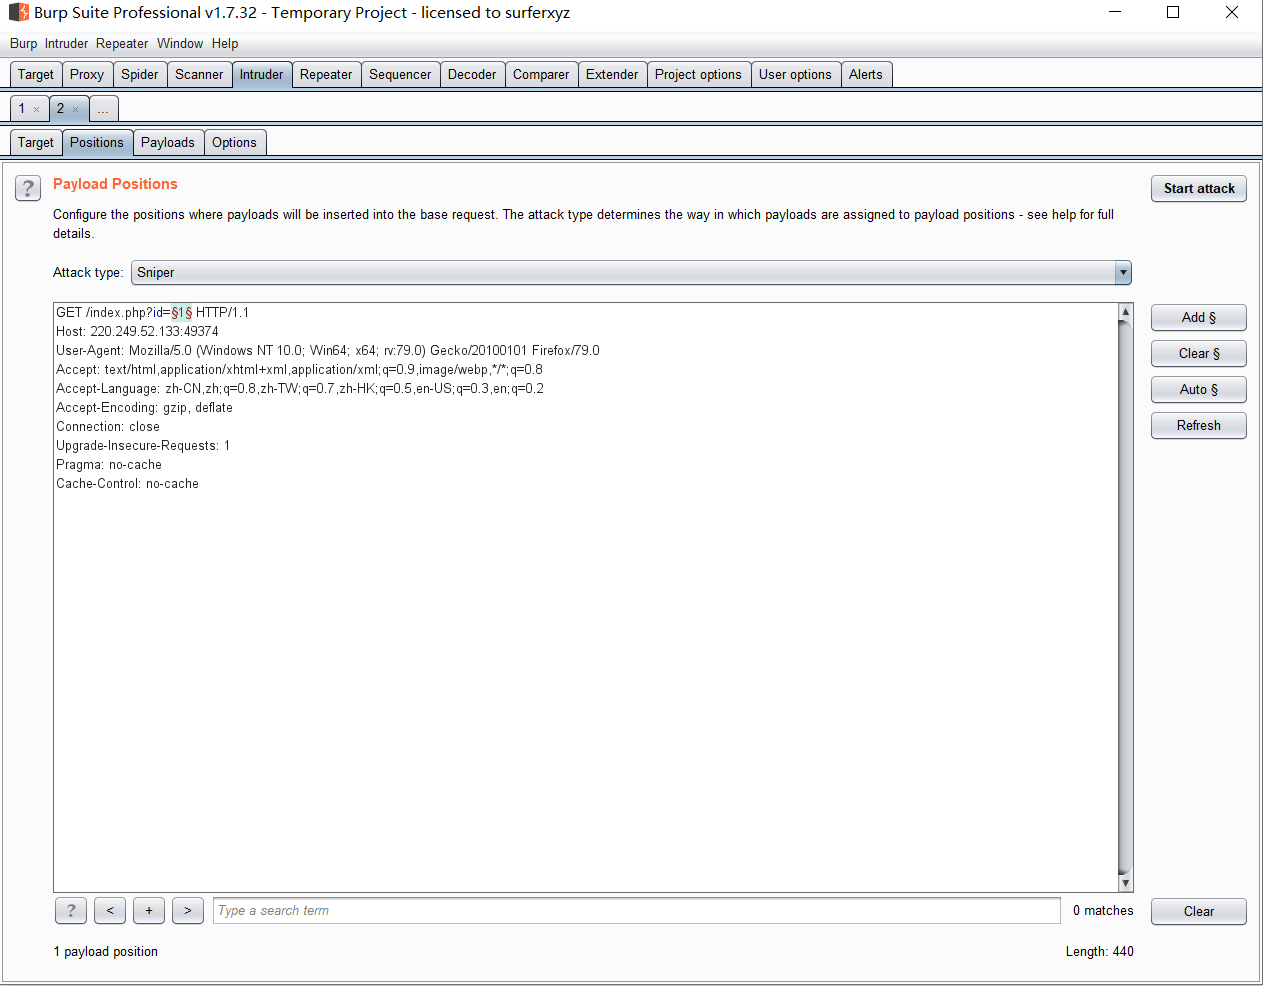This screenshot has width=1263, height=986.
Task: Click the request editor vertical scrollbar track
Action: (1126, 598)
